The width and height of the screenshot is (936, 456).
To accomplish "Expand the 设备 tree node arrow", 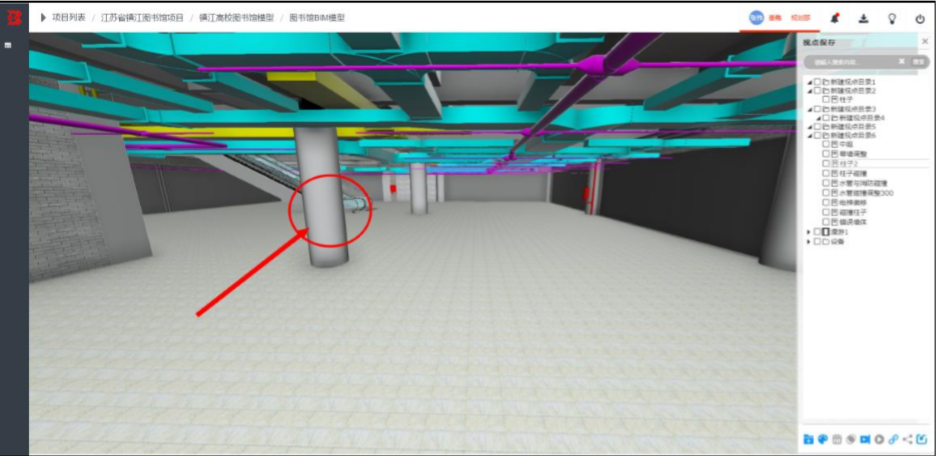I will click(809, 242).
